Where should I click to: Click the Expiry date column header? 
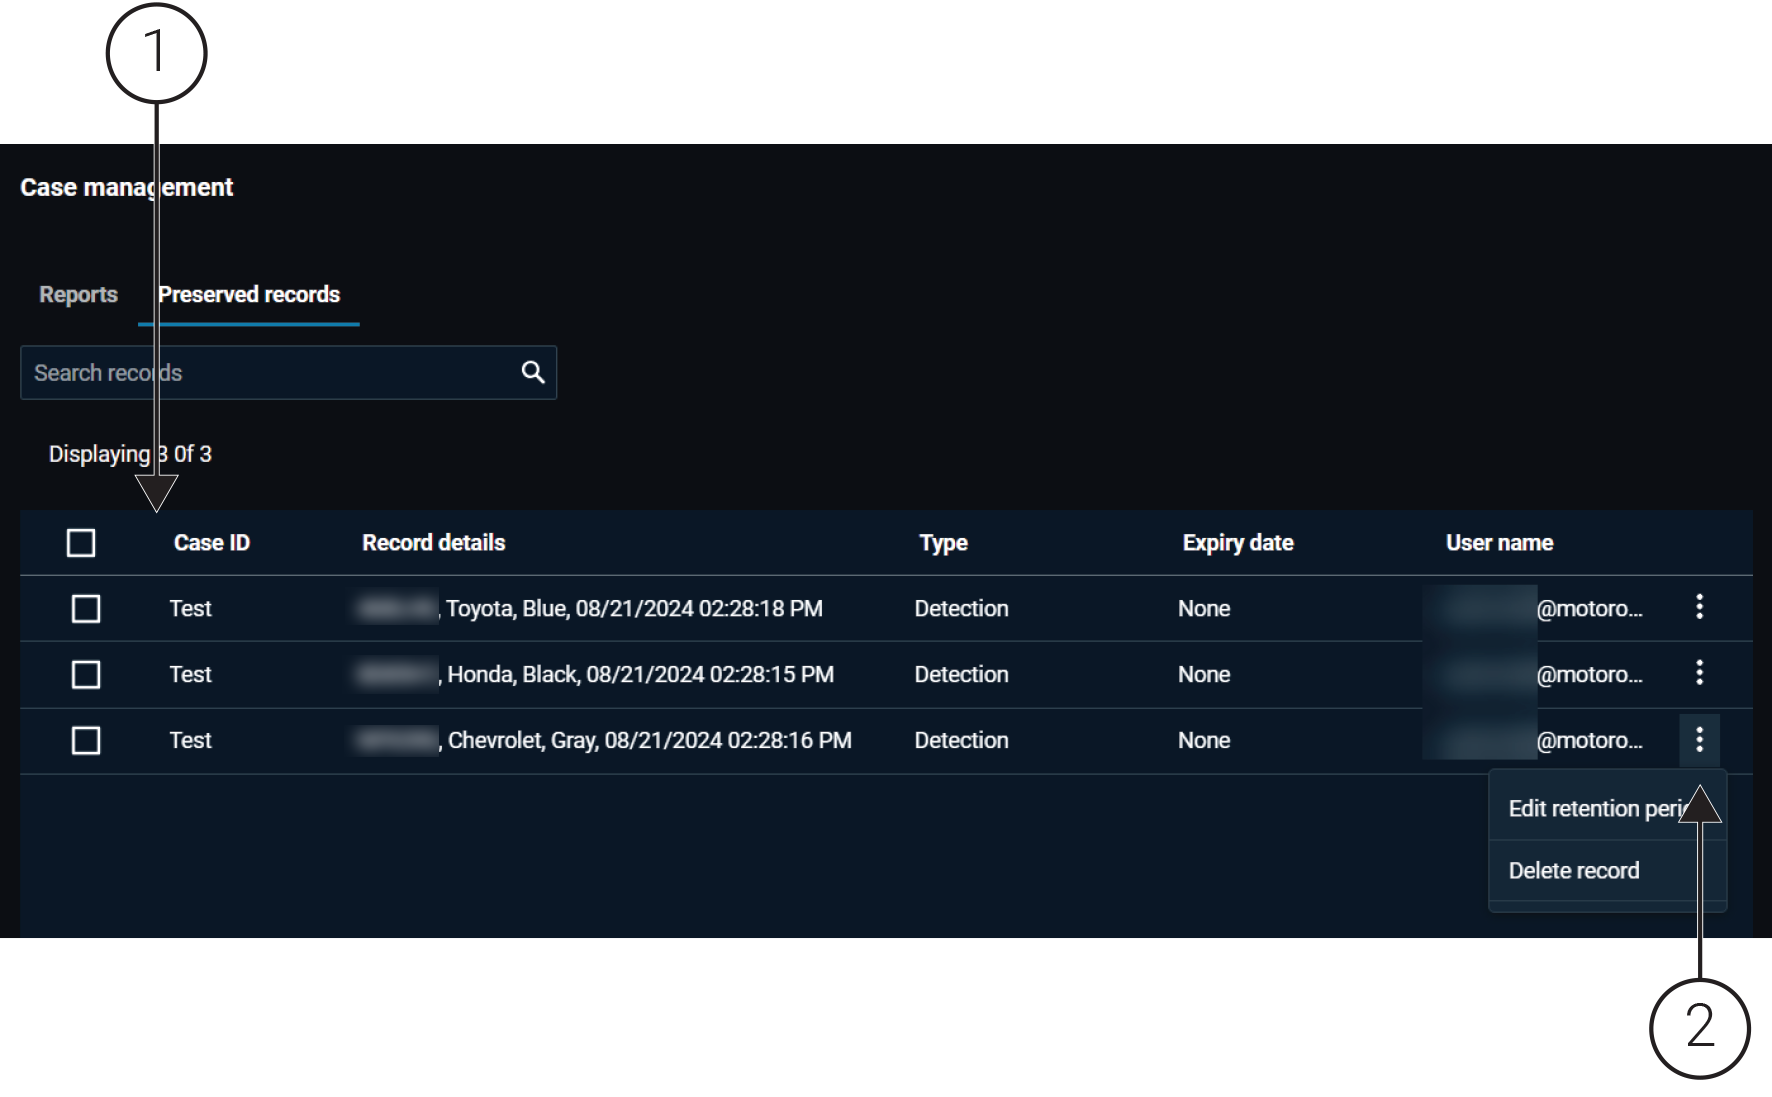pyautogui.click(x=1237, y=542)
